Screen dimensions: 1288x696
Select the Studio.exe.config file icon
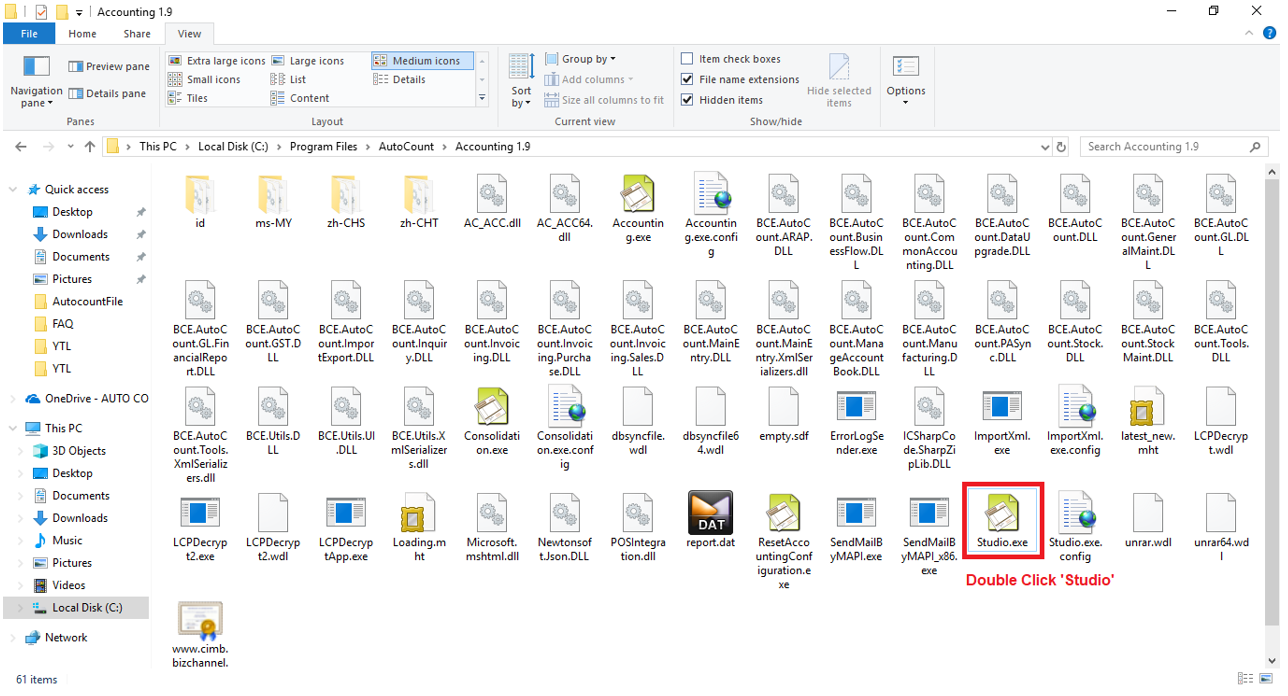tap(1075, 511)
